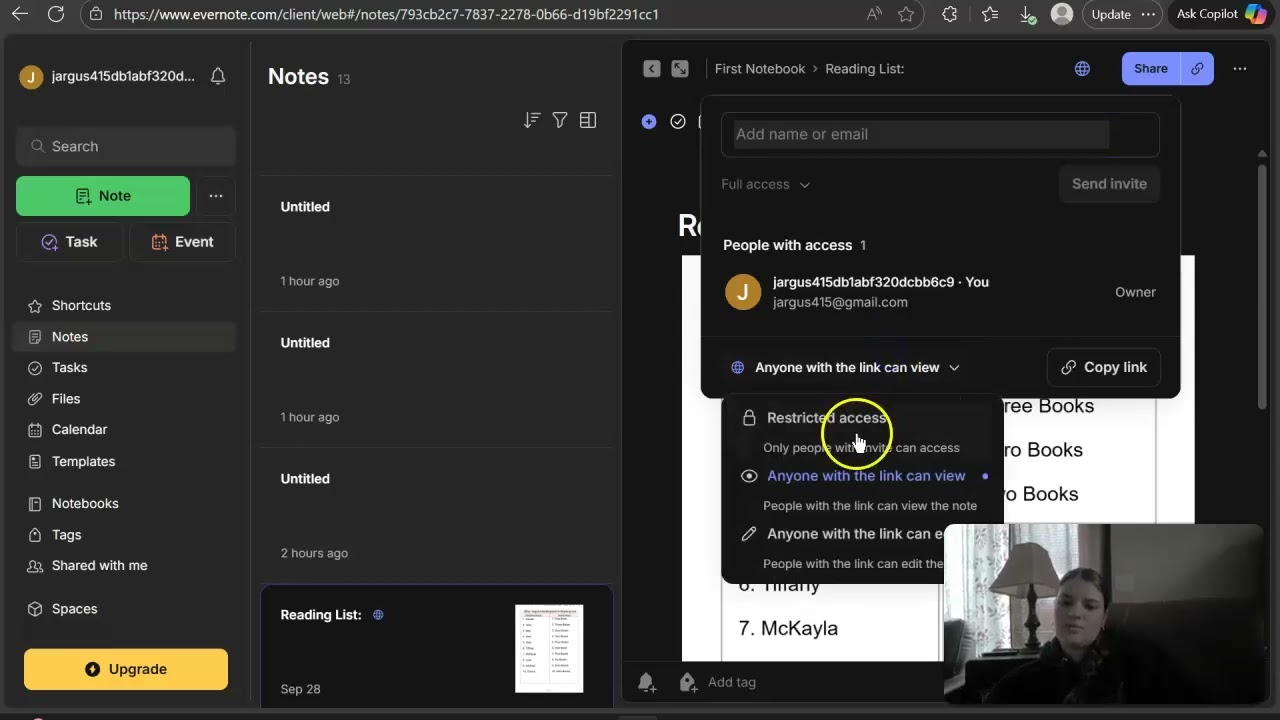Click the task checkmark icon in toolbar
Viewport: 1280px width, 720px height.
678,121
